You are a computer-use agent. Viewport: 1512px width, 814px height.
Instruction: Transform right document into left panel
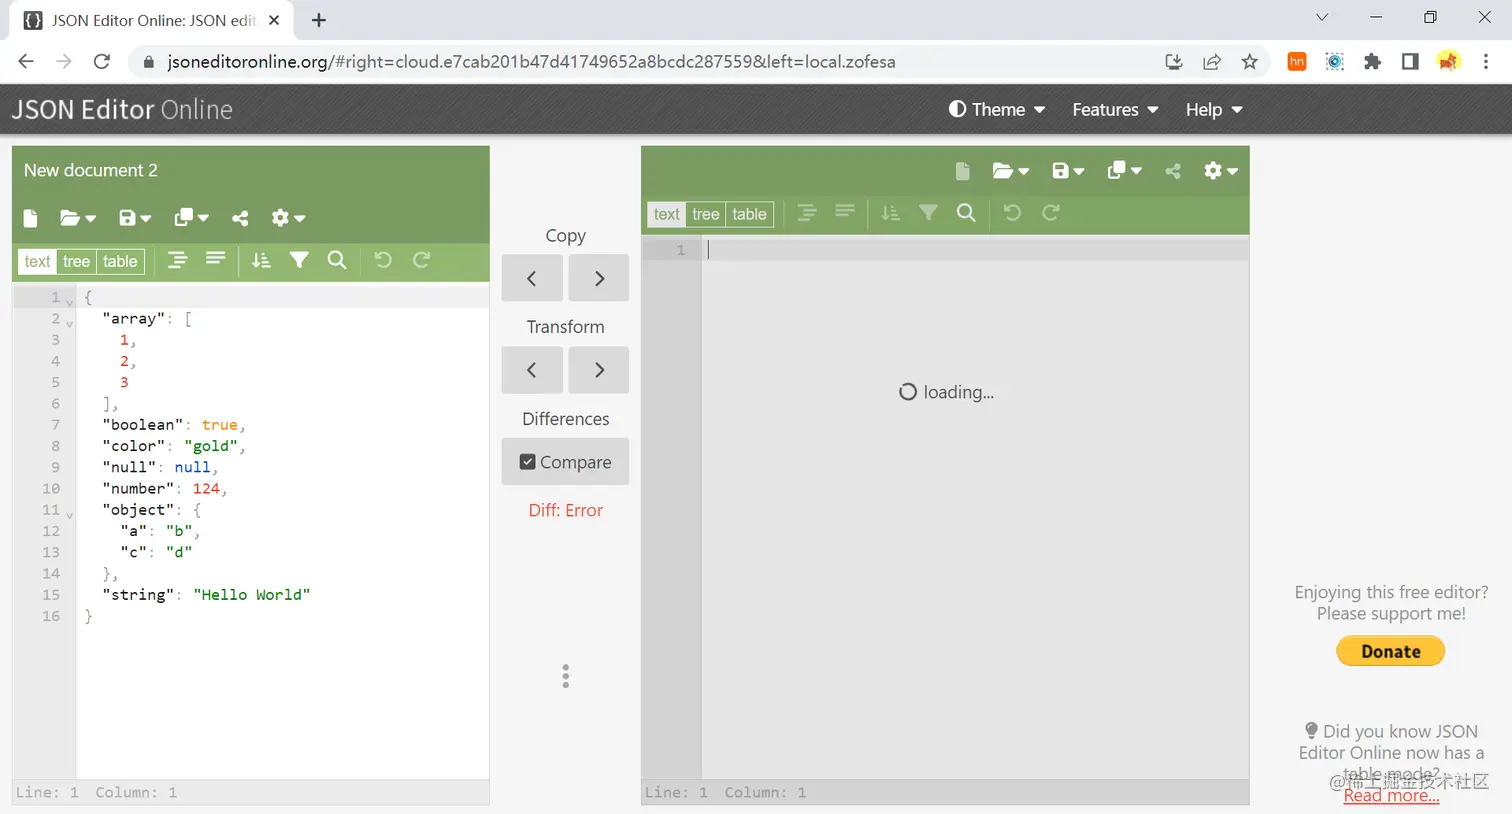531,370
